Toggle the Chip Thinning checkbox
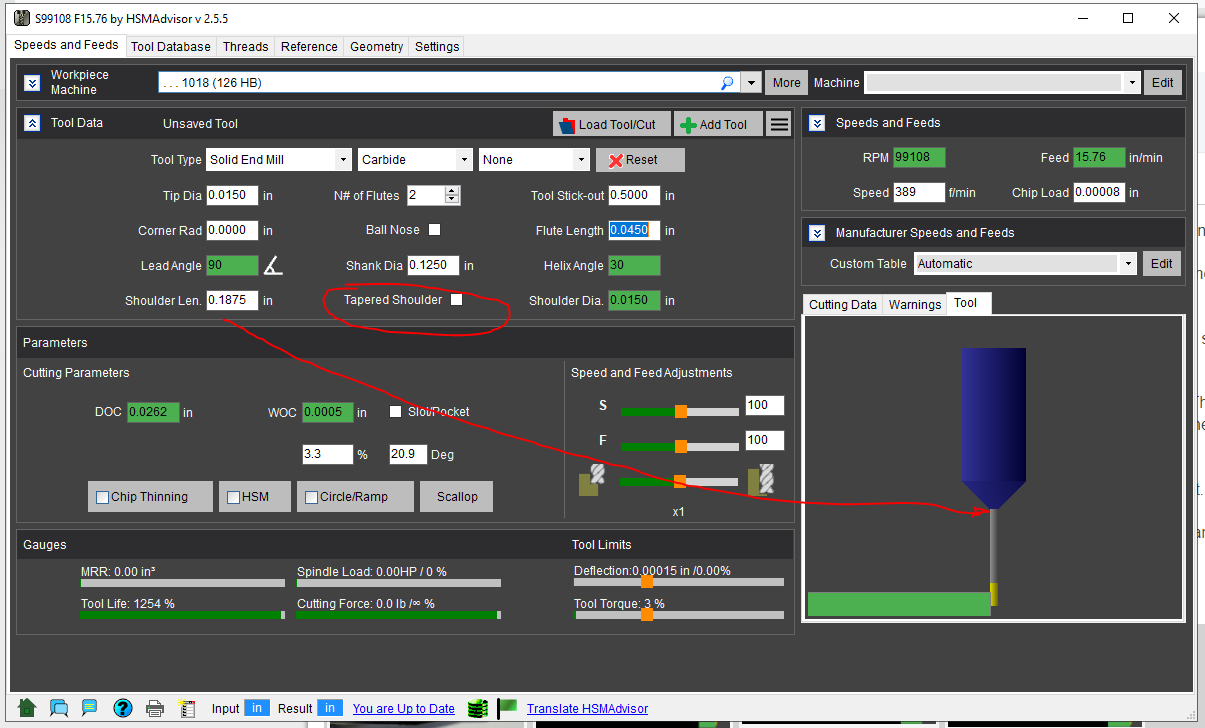Viewport: 1205px width, 728px height. click(102, 497)
